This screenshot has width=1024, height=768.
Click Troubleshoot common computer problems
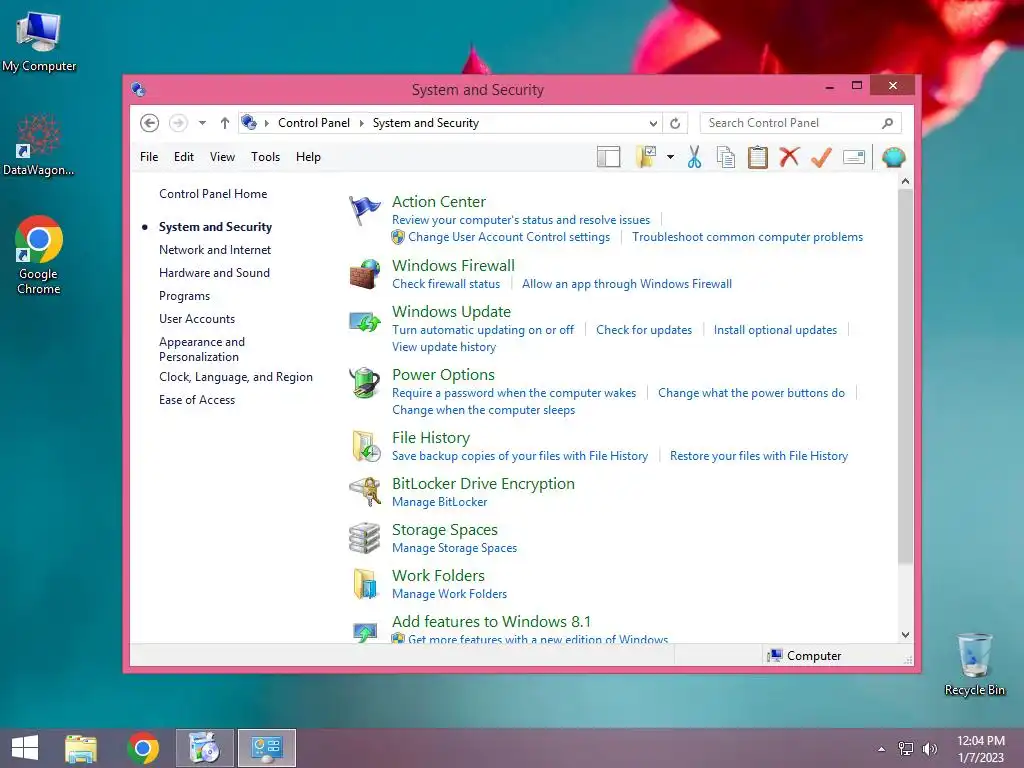[x=747, y=237]
